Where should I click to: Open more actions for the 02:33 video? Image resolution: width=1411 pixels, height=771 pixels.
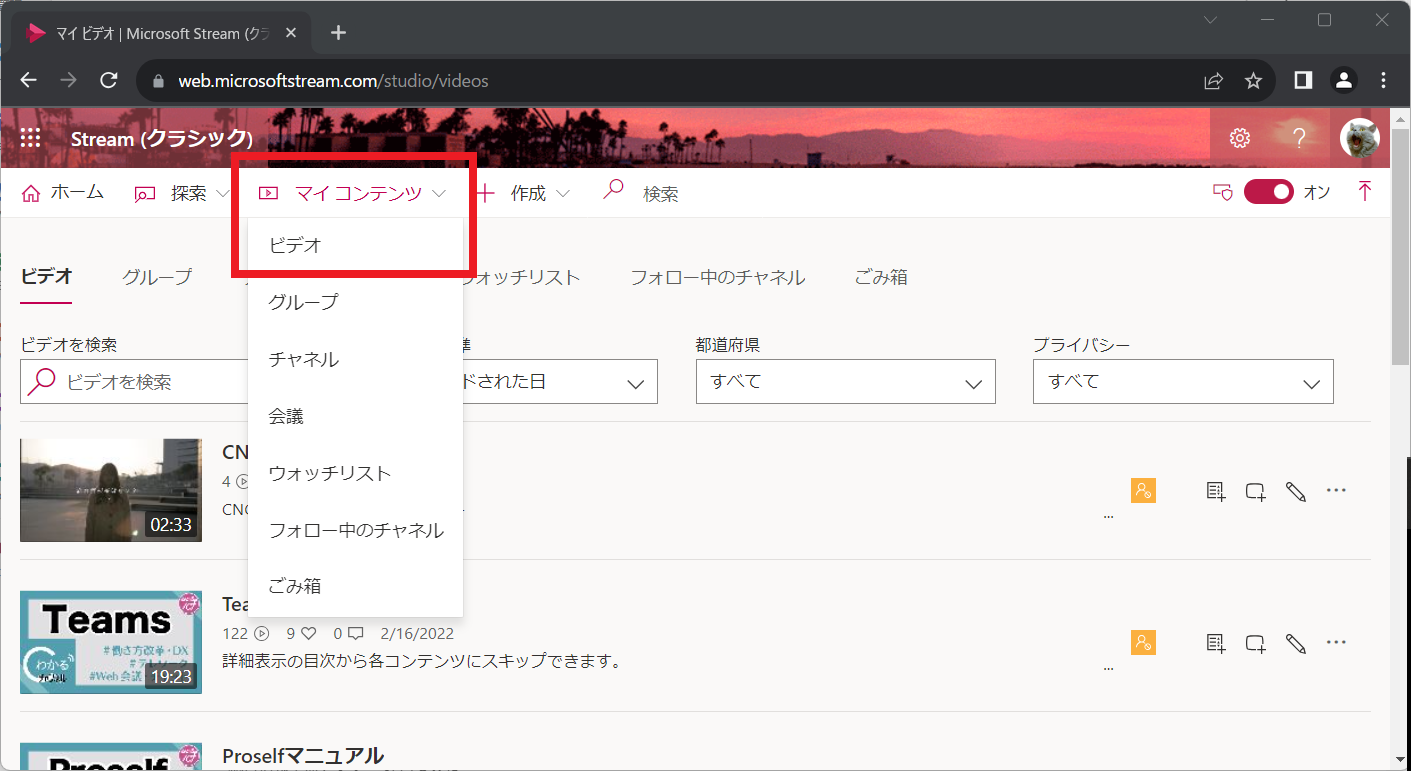coord(1336,490)
